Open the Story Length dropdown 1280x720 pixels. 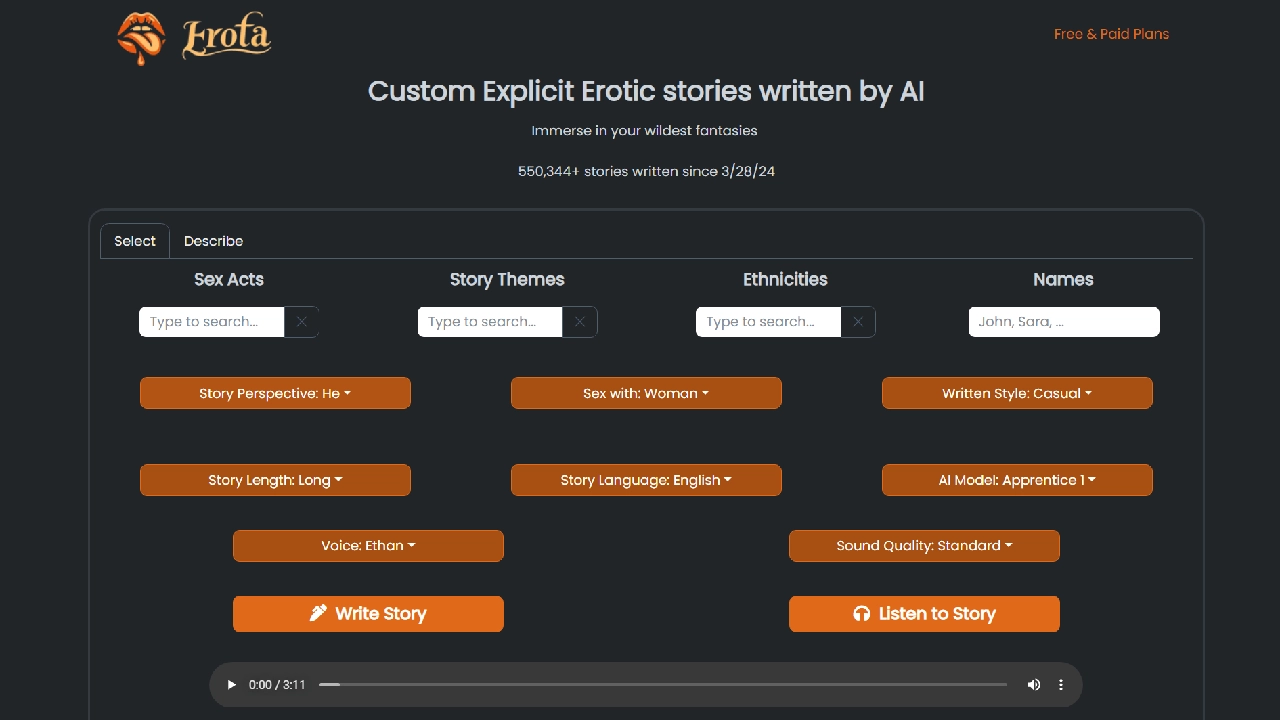(x=275, y=480)
